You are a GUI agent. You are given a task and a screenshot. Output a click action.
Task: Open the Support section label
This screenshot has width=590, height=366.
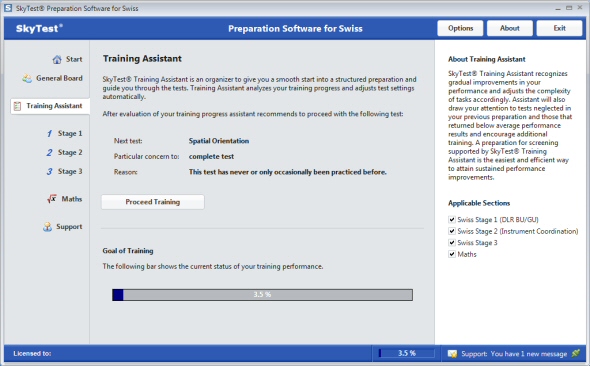(x=69, y=226)
